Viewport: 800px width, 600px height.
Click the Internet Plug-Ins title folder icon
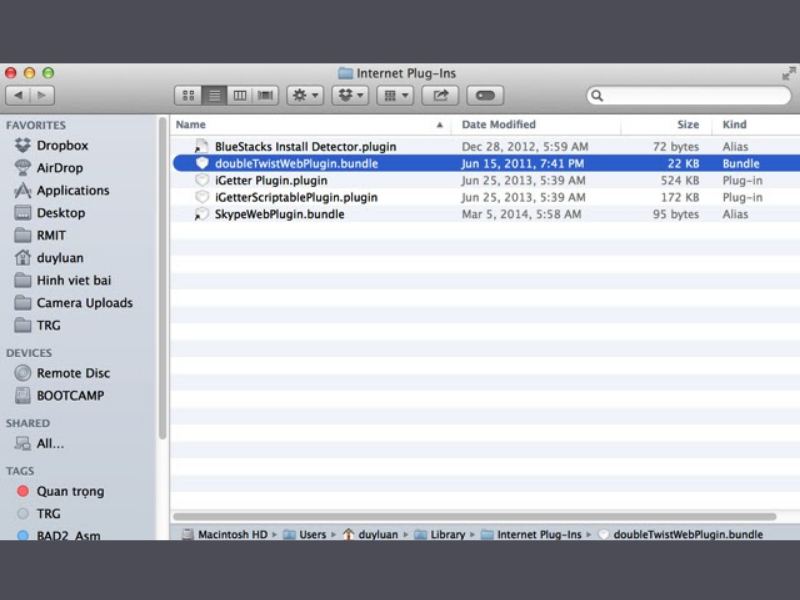coord(345,73)
